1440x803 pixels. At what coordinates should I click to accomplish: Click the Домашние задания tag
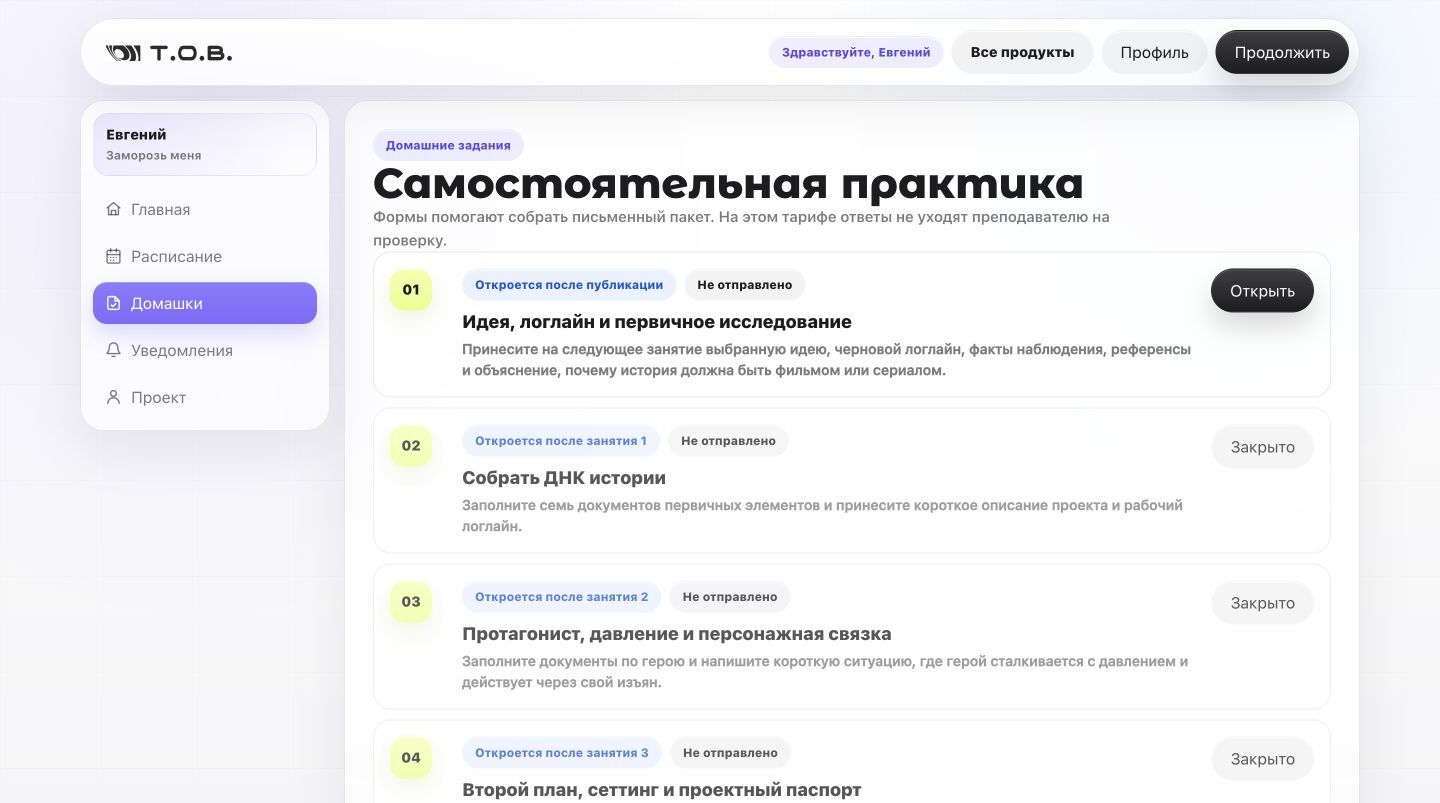448,145
